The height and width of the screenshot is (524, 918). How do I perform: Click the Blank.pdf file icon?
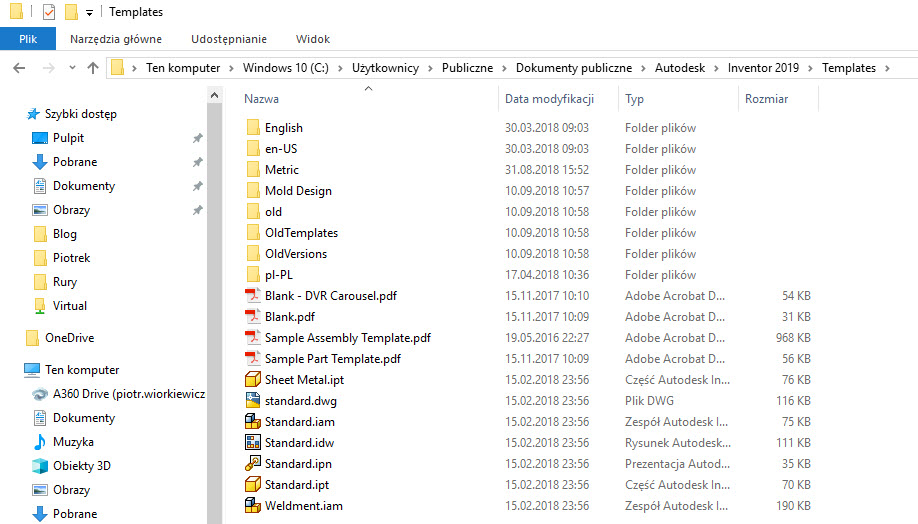252,317
